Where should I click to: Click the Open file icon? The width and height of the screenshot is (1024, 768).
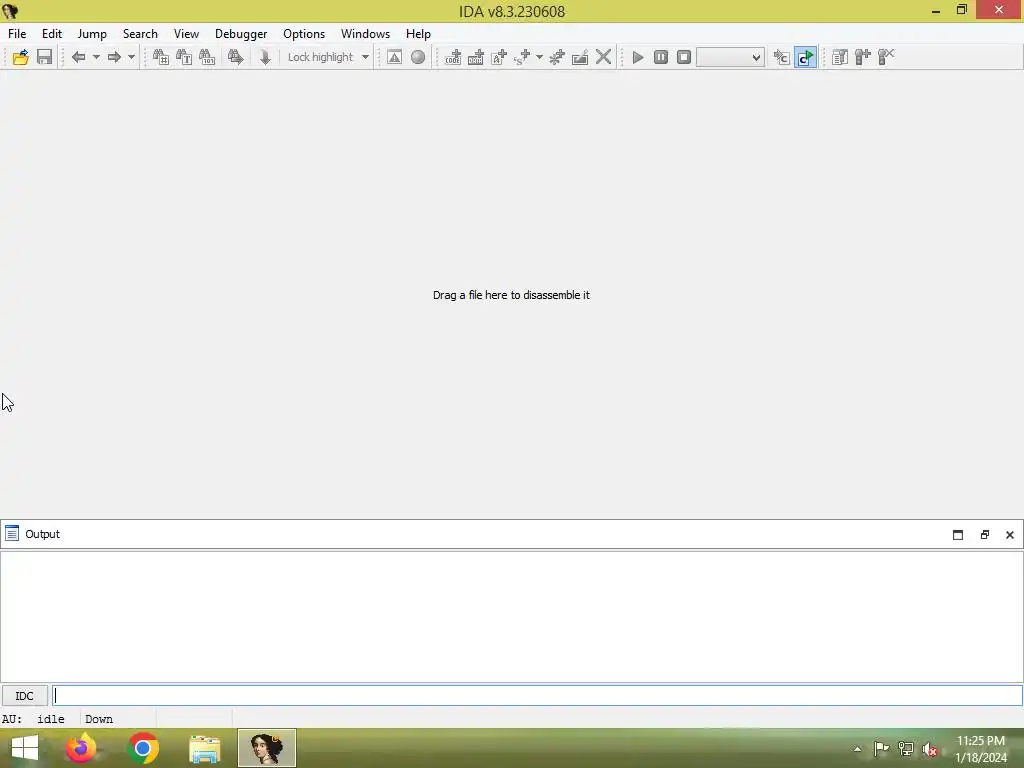[x=20, y=57]
